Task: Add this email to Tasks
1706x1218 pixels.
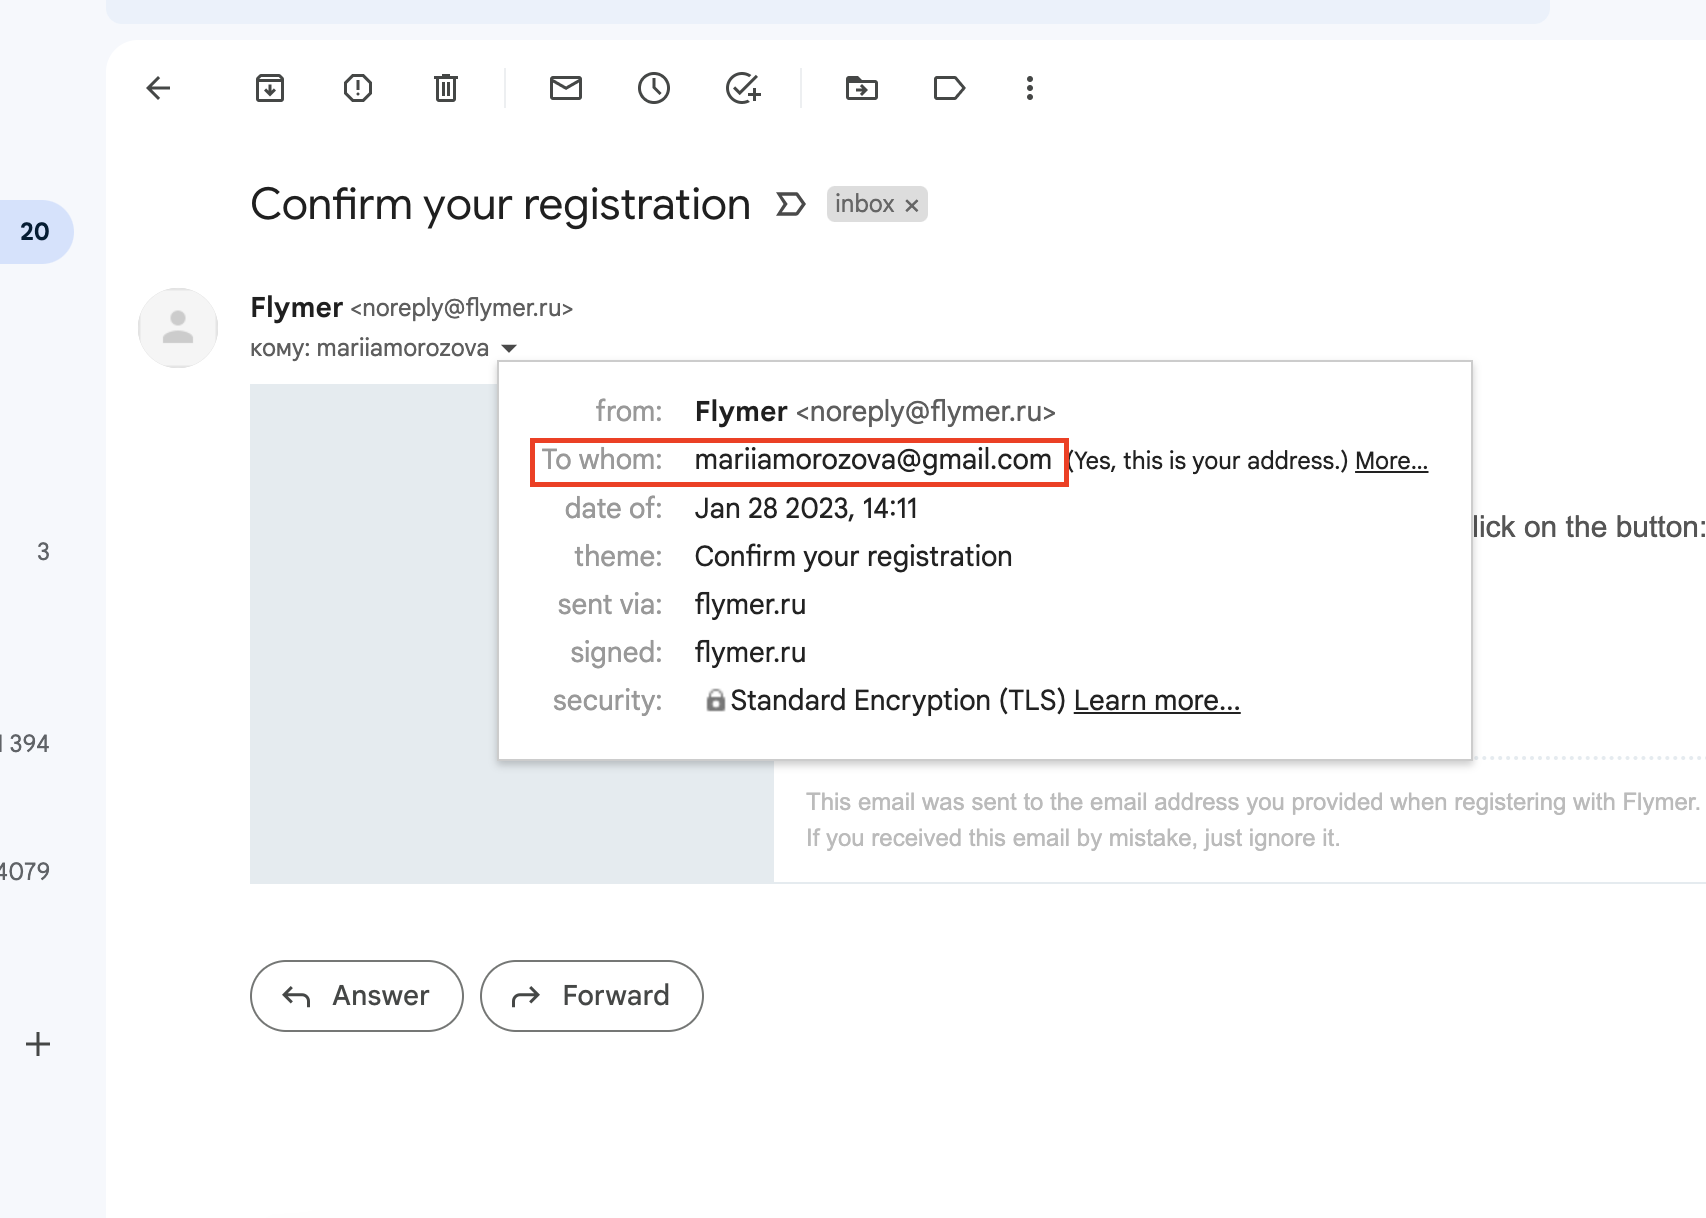Action: point(743,88)
